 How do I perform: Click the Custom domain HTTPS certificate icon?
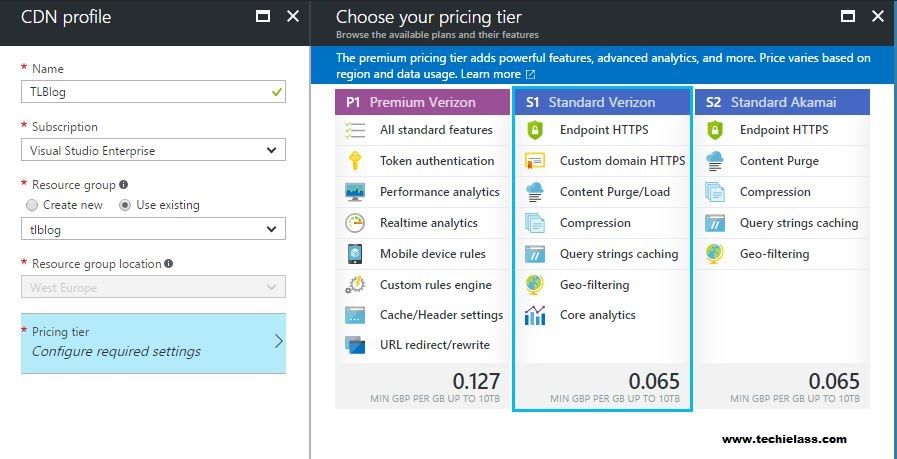[x=535, y=161]
